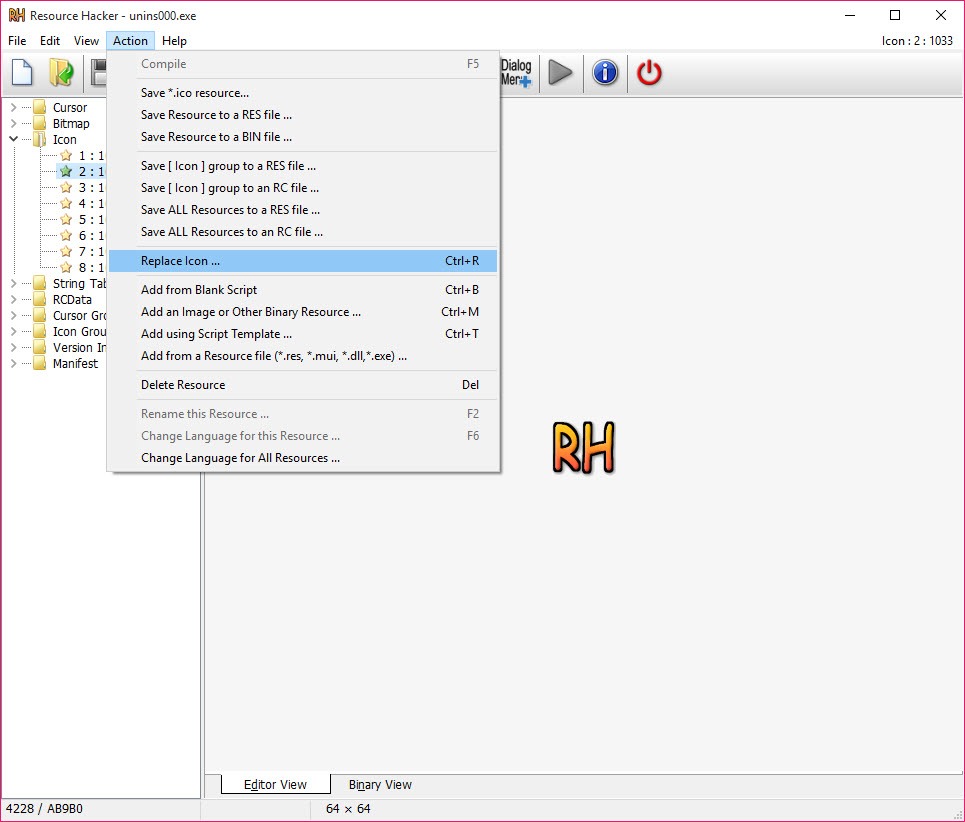This screenshot has width=965, height=822.
Task: Expand the Manifest tree node
Action: pos(14,364)
